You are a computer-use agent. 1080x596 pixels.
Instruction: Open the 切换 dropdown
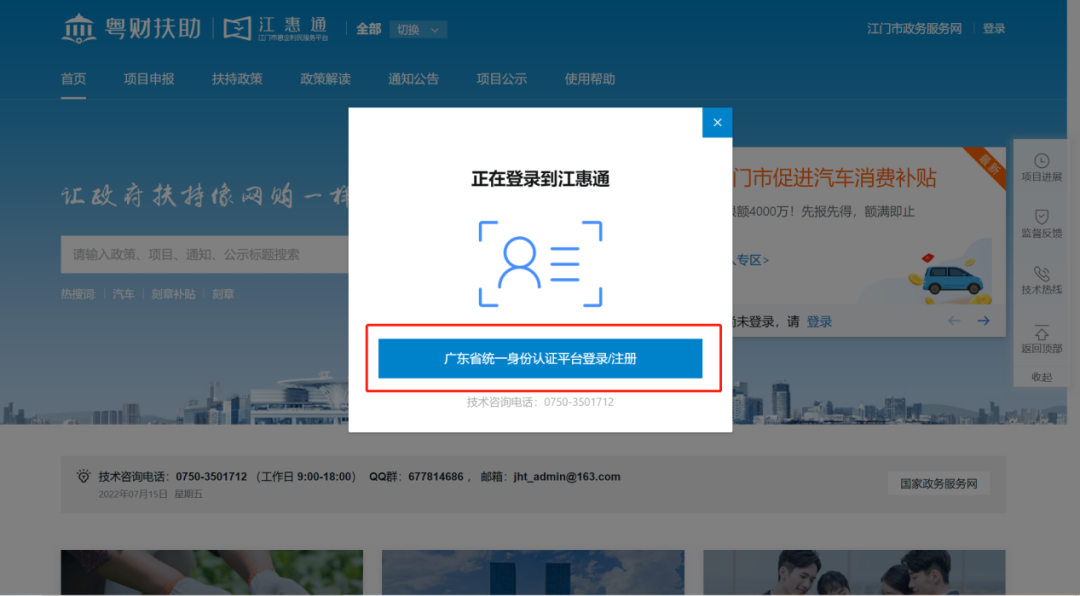coord(418,30)
